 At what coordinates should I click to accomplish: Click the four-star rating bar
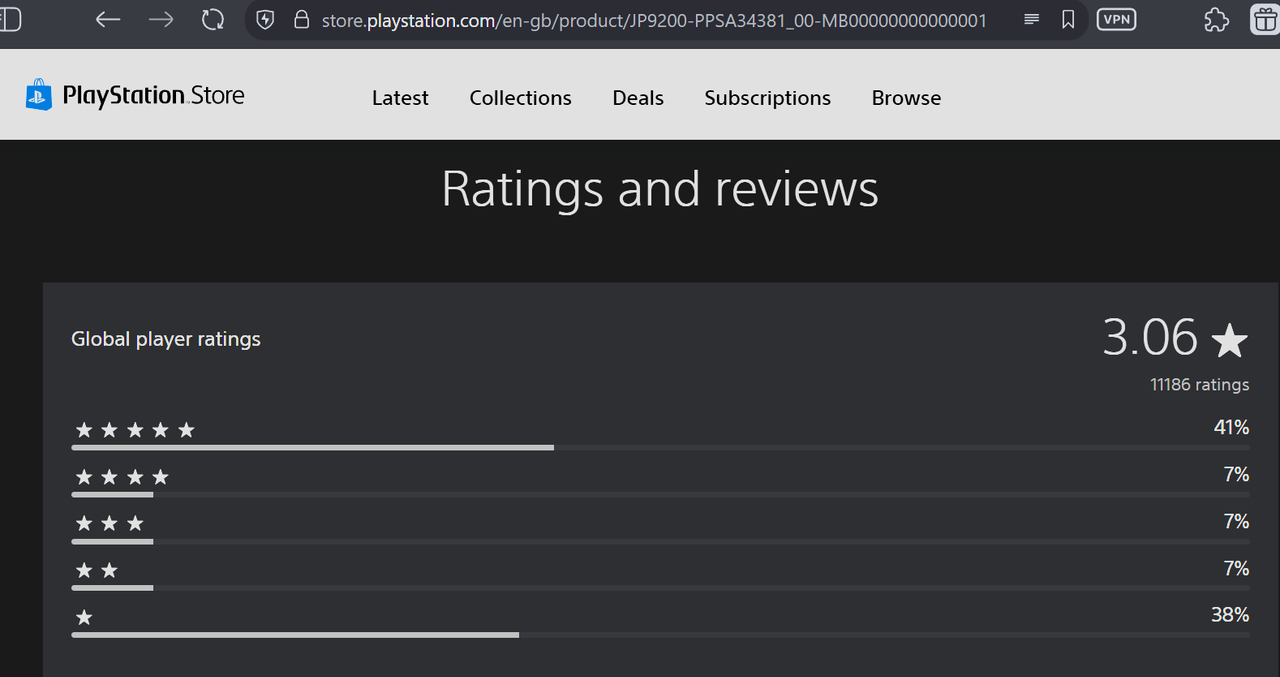pos(660,494)
